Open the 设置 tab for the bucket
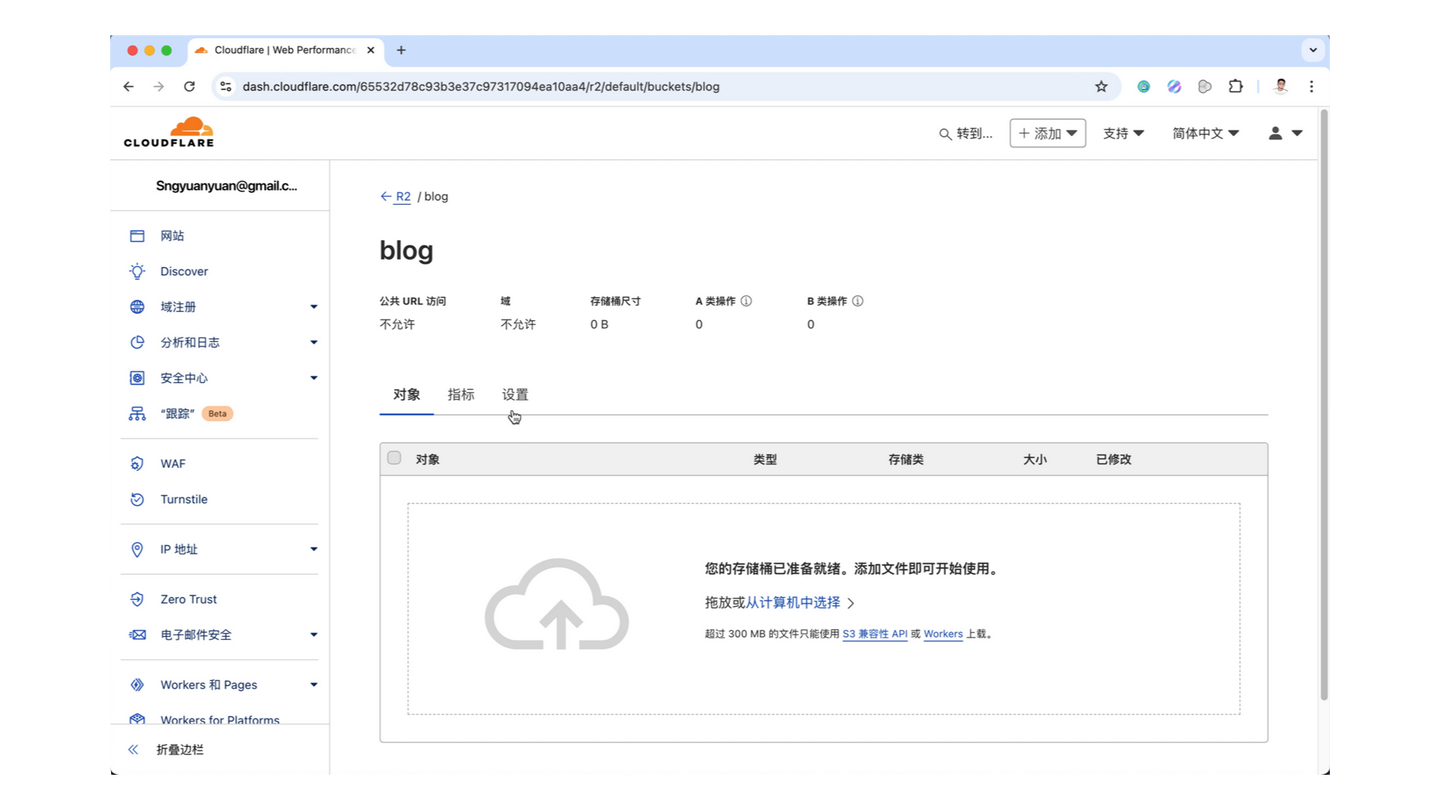Screen dimensions: 1440x810 coord(514,394)
